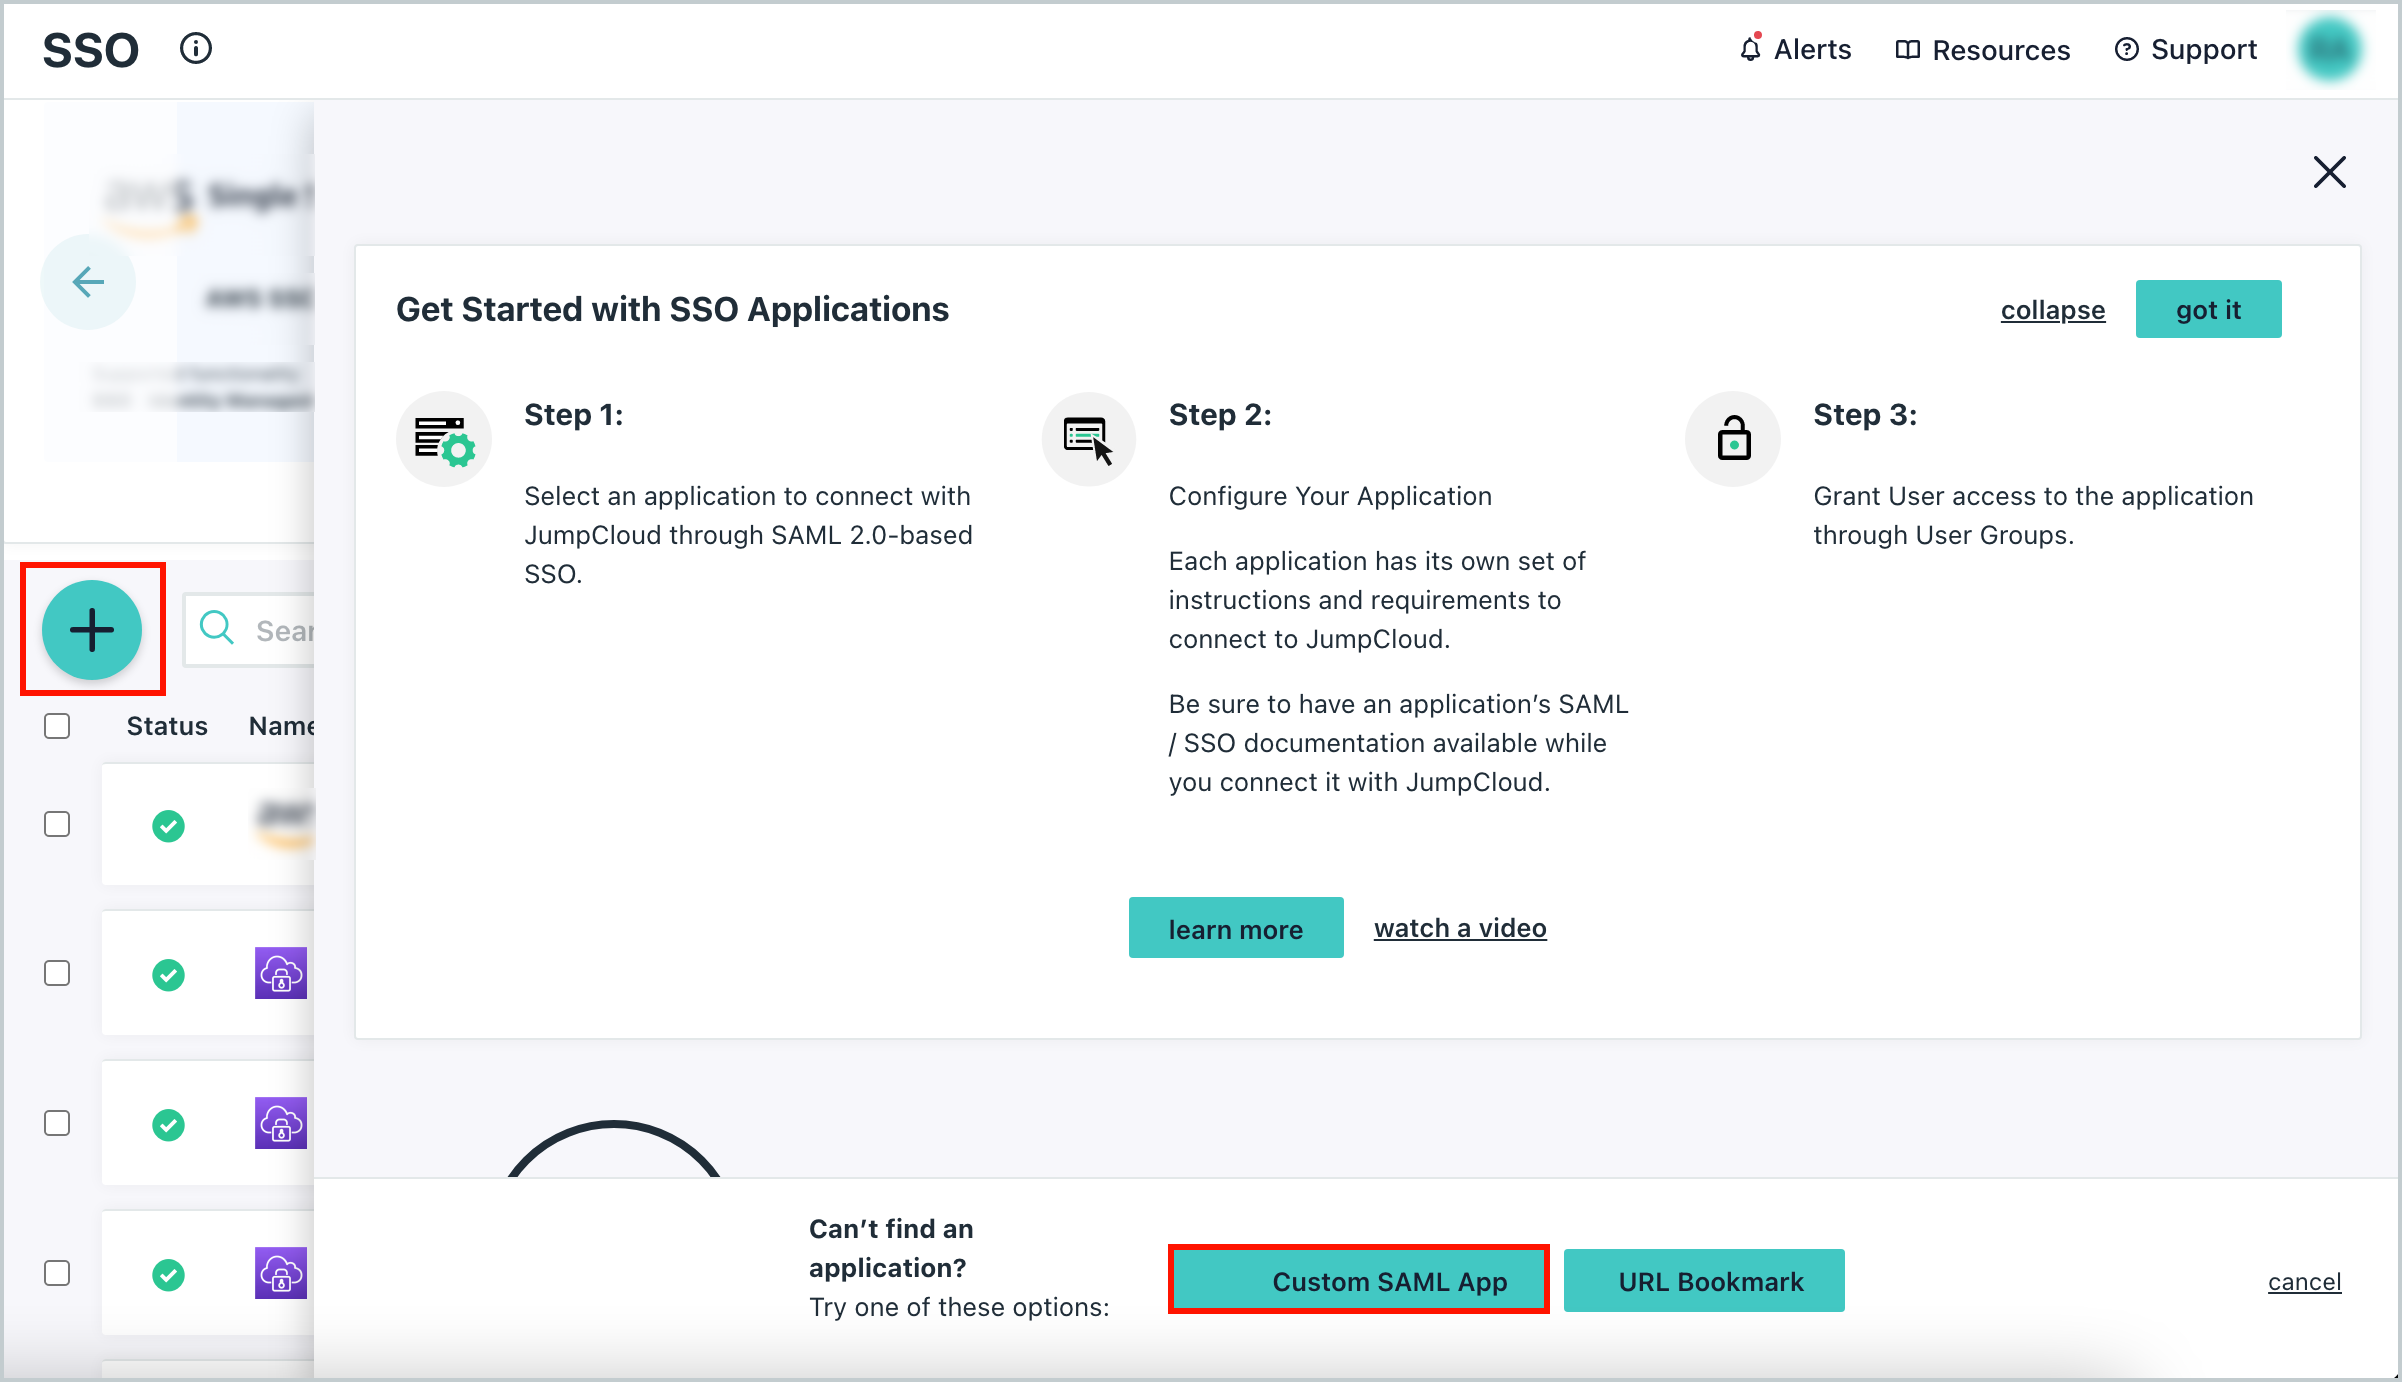Click the Step 1 application settings icon
This screenshot has height=1382, width=2402.
[x=444, y=439]
